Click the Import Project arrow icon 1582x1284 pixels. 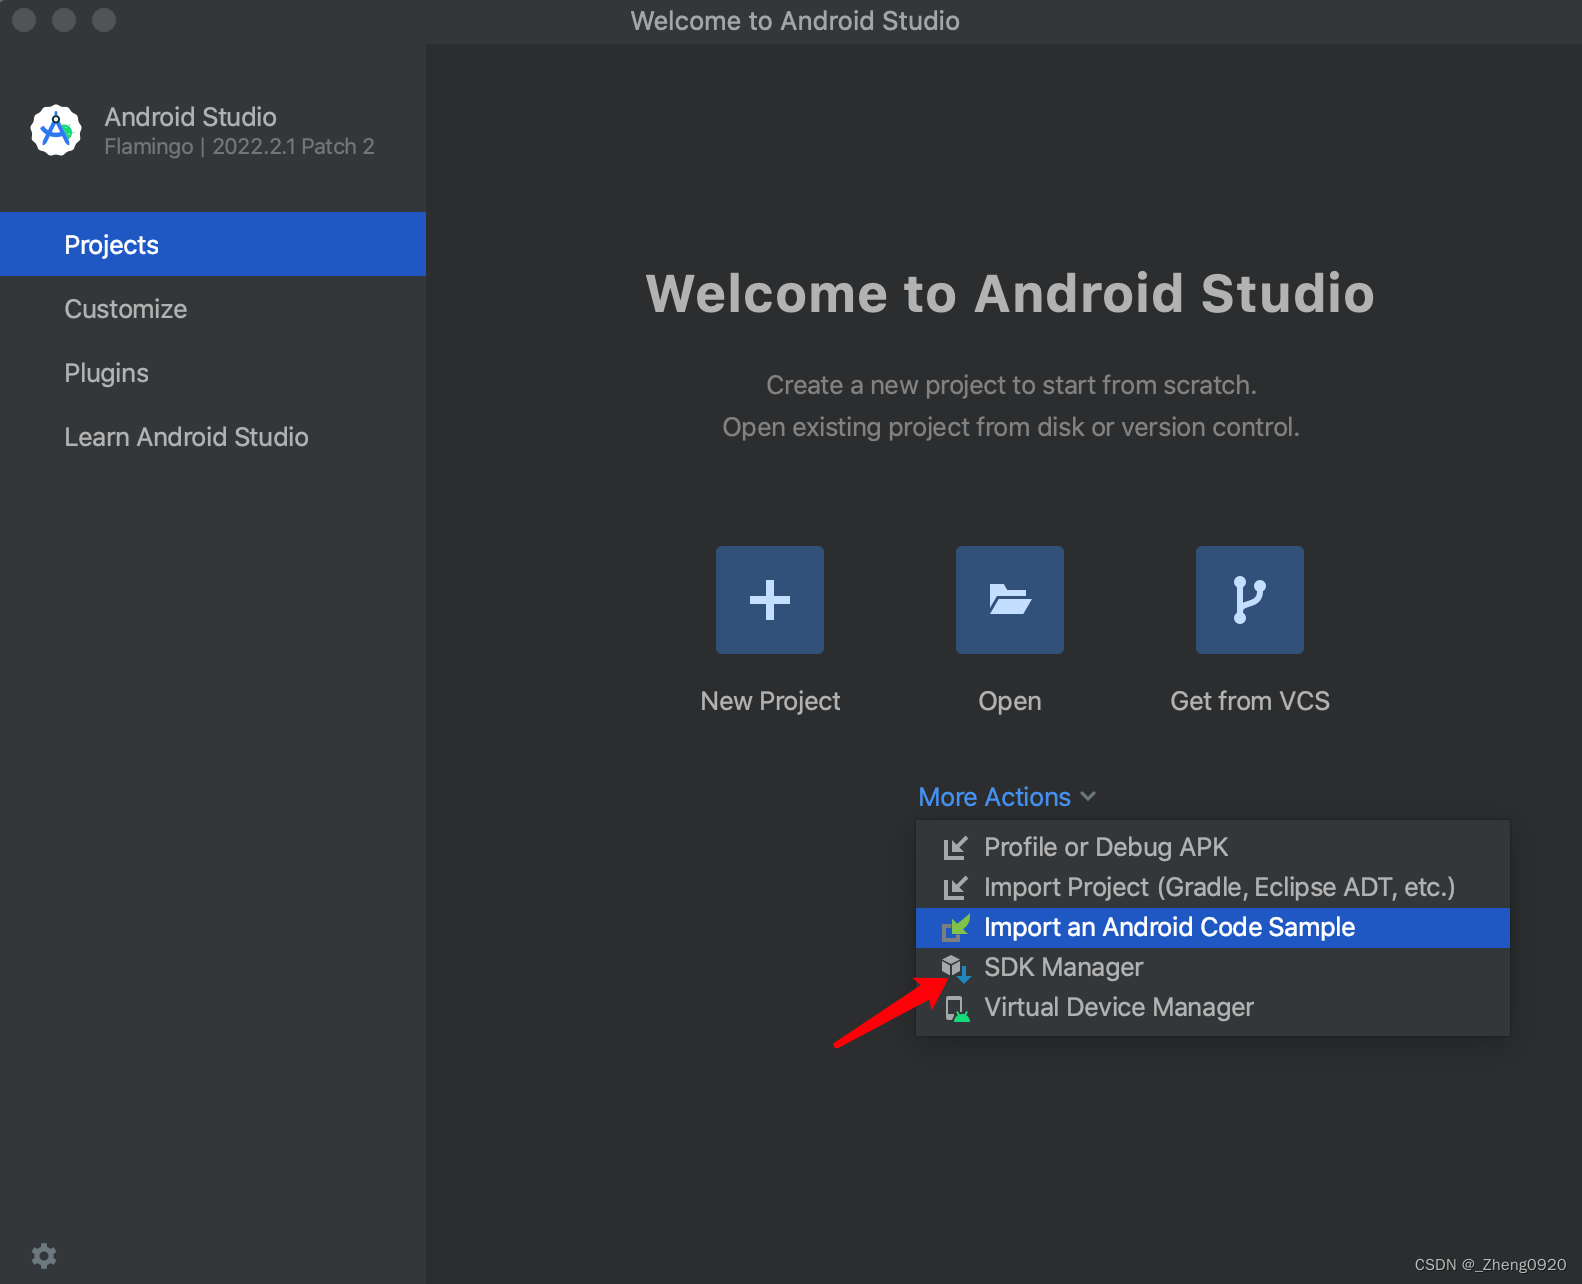(955, 888)
